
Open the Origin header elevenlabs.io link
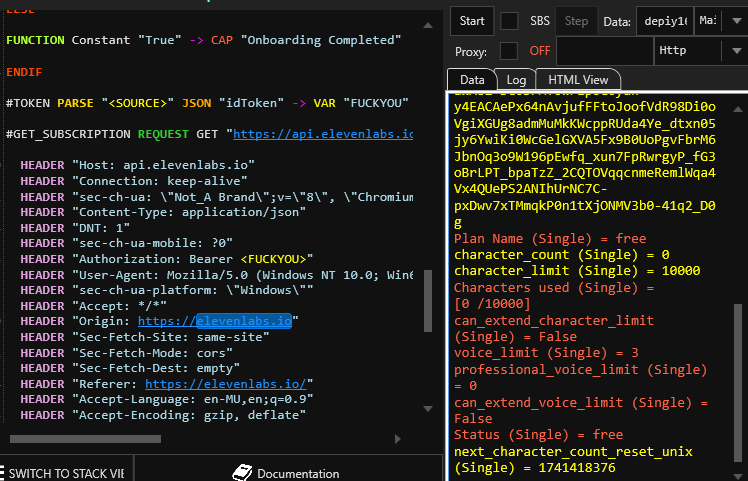point(215,321)
